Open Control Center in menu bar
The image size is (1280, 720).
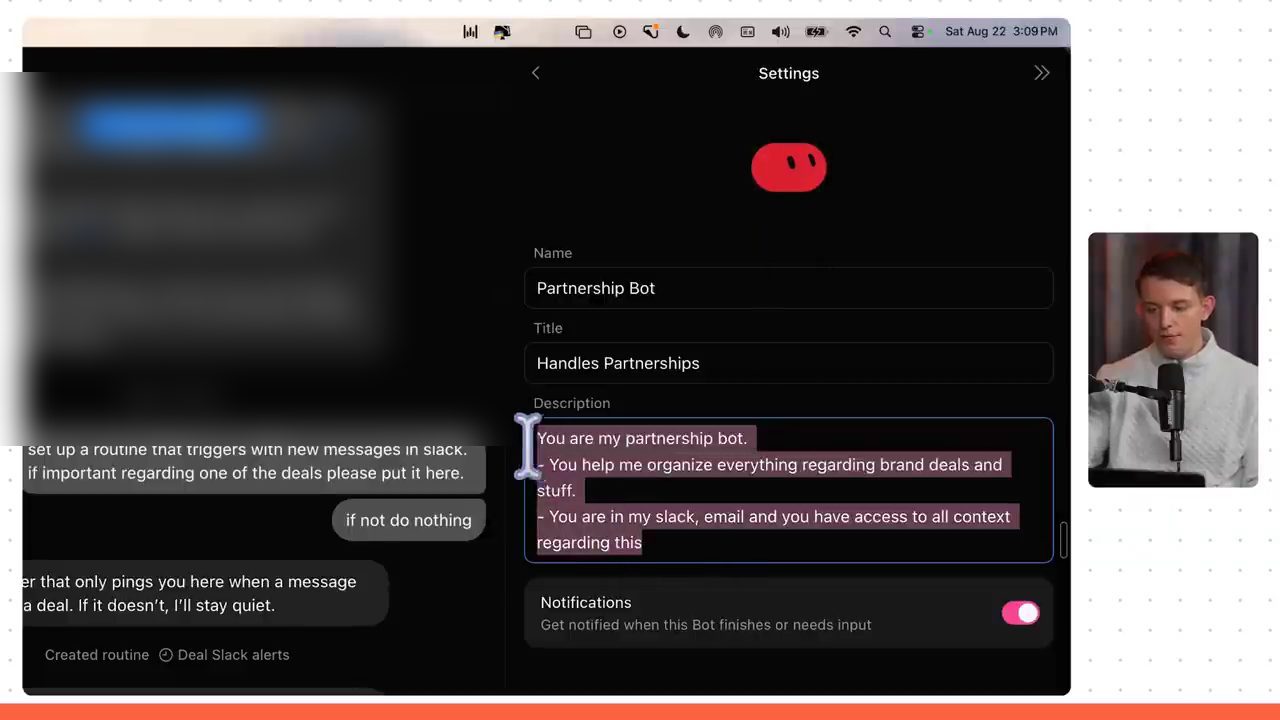point(917,32)
